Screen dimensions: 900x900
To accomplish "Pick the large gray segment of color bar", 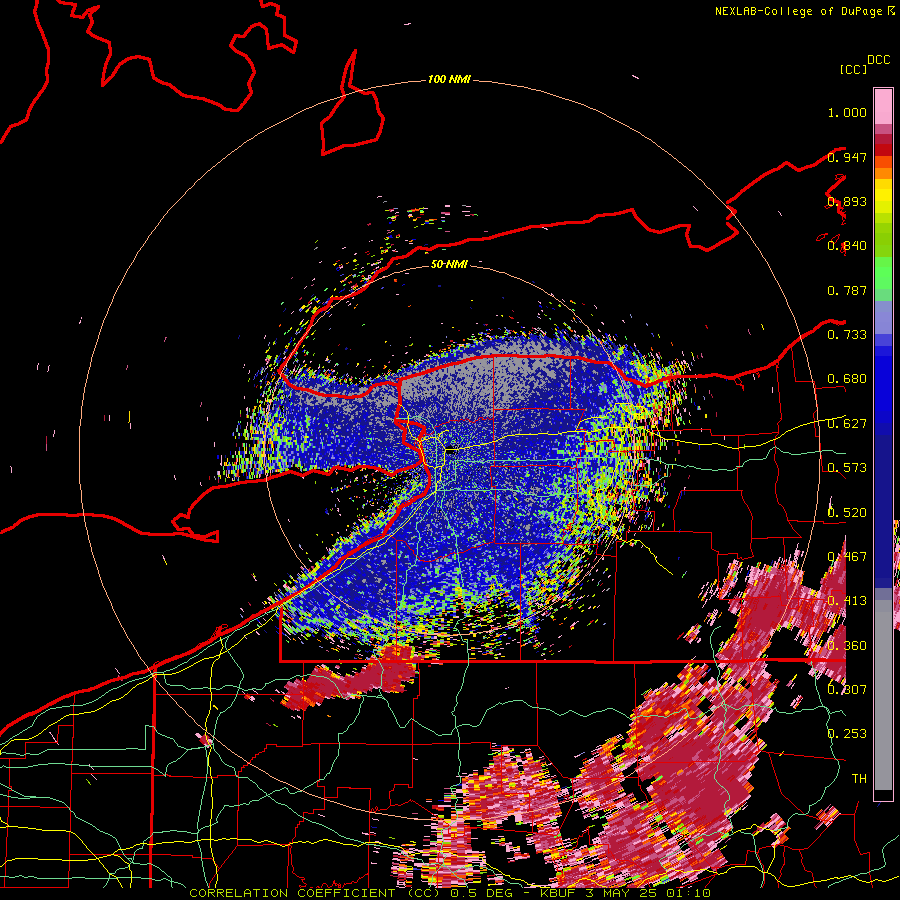I will [883, 695].
